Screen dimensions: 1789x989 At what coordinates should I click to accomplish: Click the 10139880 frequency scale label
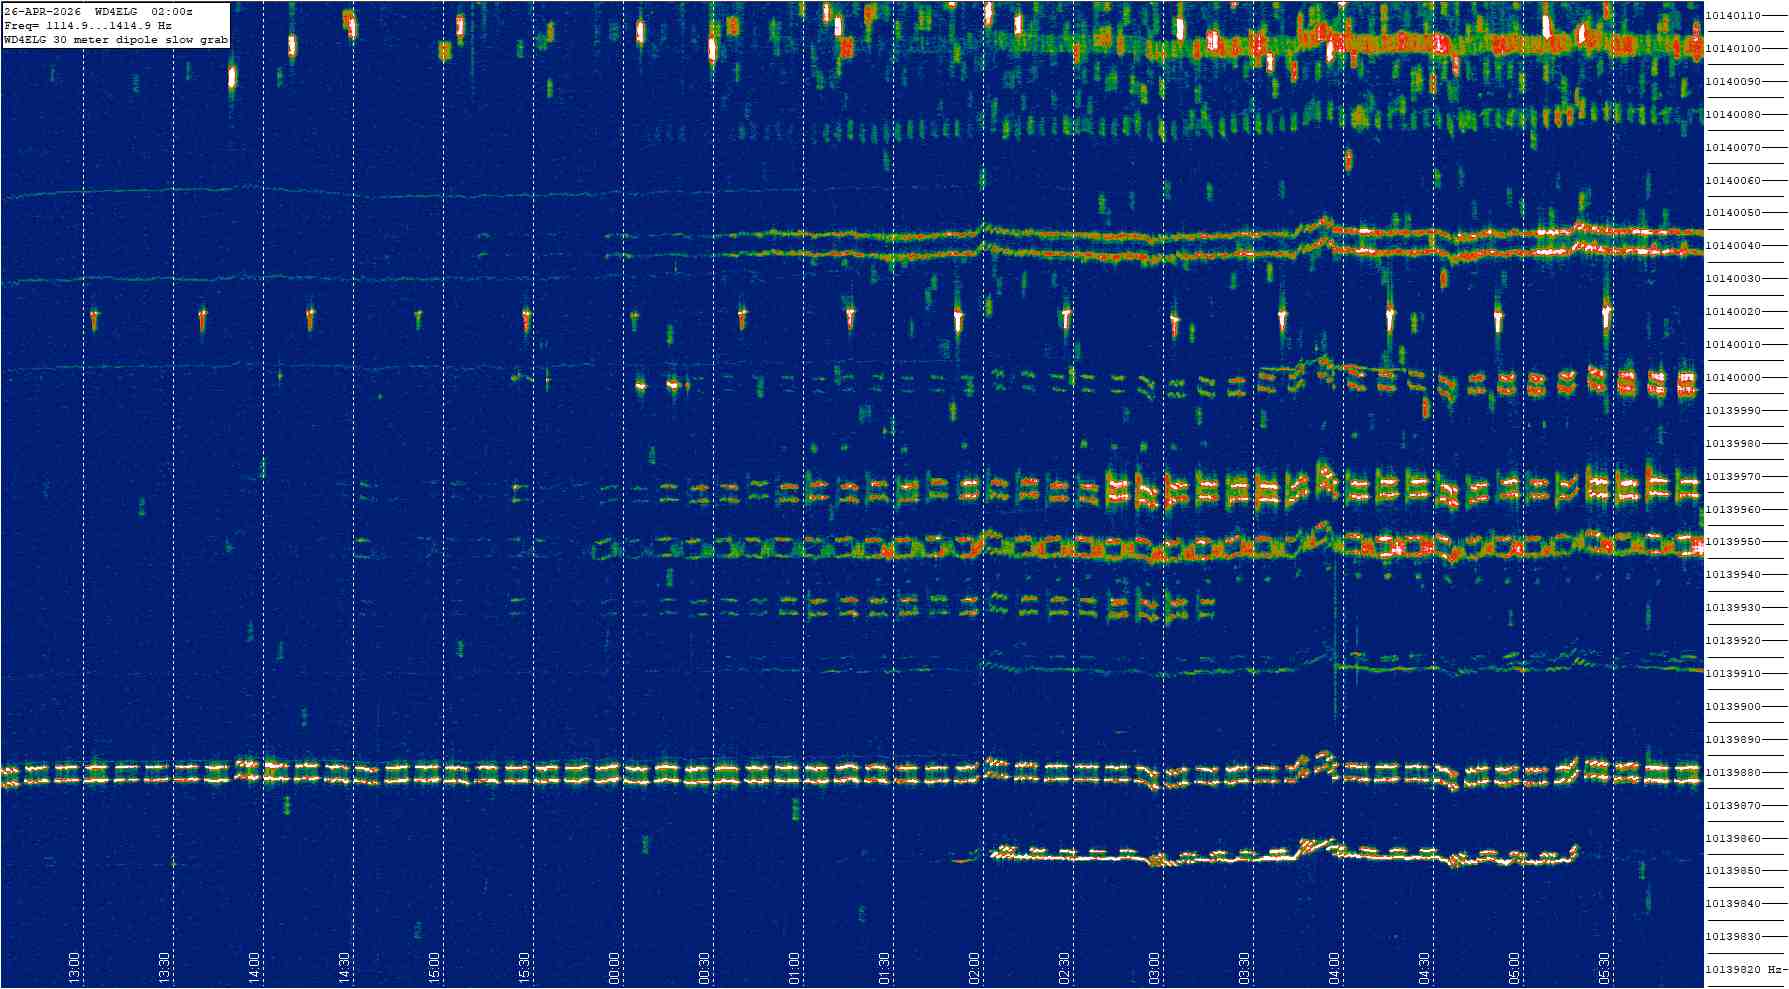pyautogui.click(x=1733, y=773)
